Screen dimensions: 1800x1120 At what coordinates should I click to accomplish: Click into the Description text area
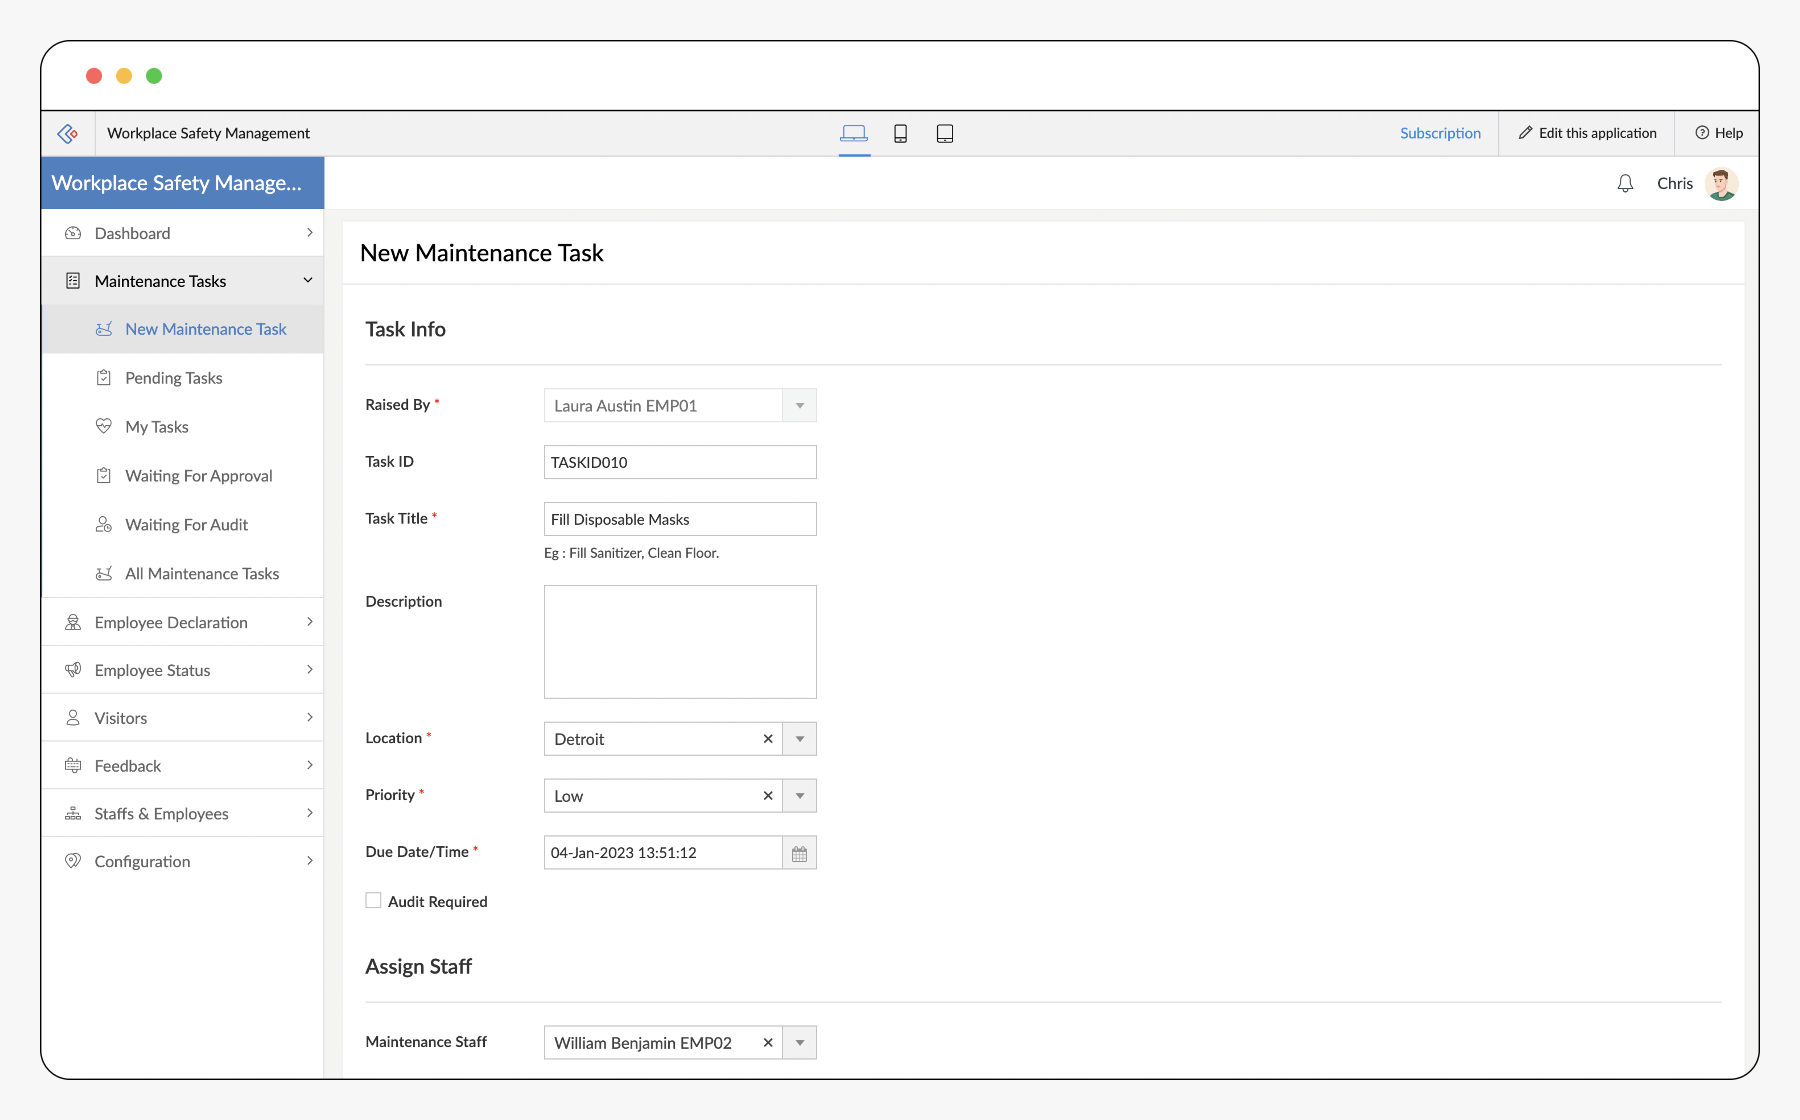point(680,642)
